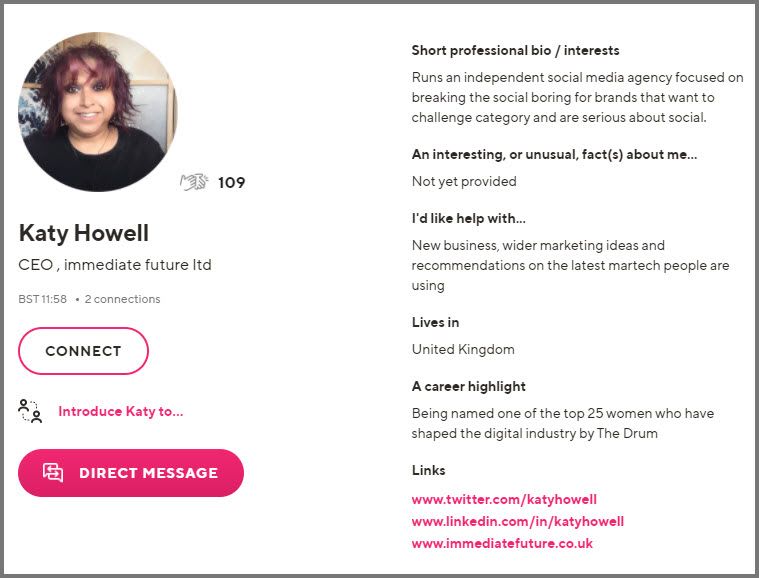Viewport: 759px width, 578px height.
Task: Click the "A career highlight" heading
Action: (x=469, y=386)
